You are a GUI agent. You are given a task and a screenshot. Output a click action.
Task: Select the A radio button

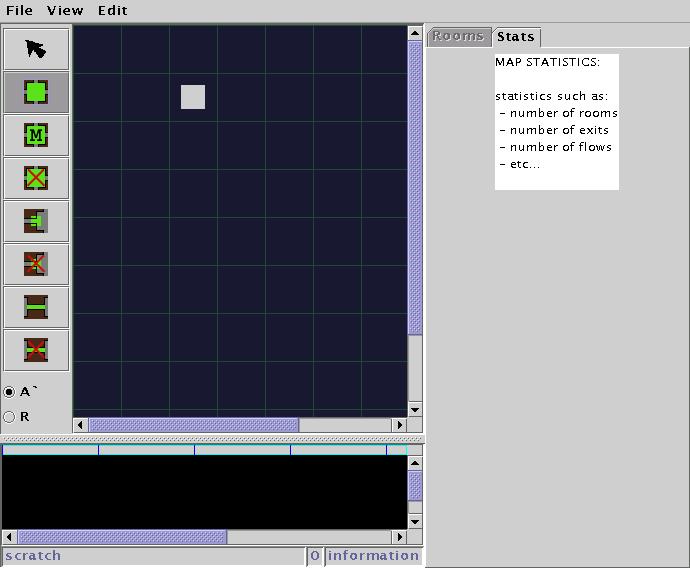9,392
